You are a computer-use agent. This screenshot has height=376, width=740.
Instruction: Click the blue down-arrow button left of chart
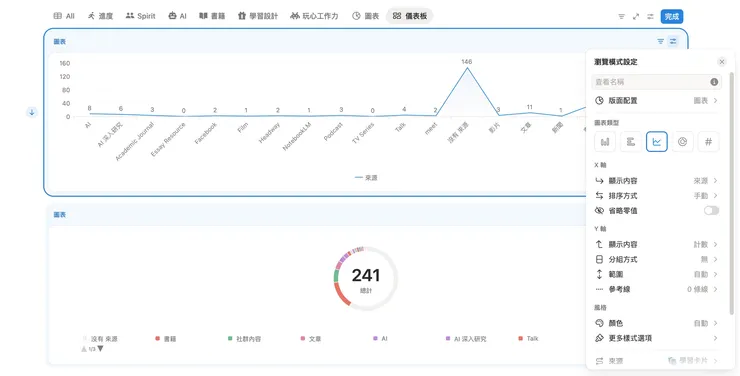(32, 112)
